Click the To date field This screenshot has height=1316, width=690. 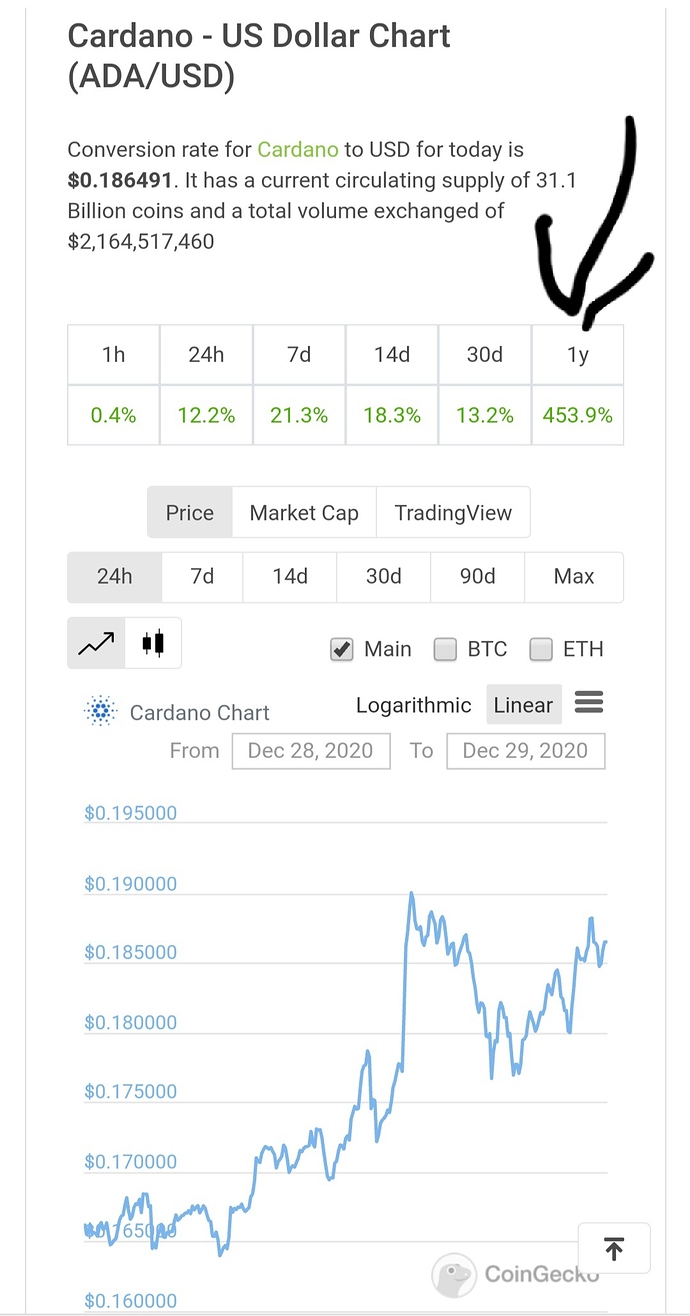point(525,751)
